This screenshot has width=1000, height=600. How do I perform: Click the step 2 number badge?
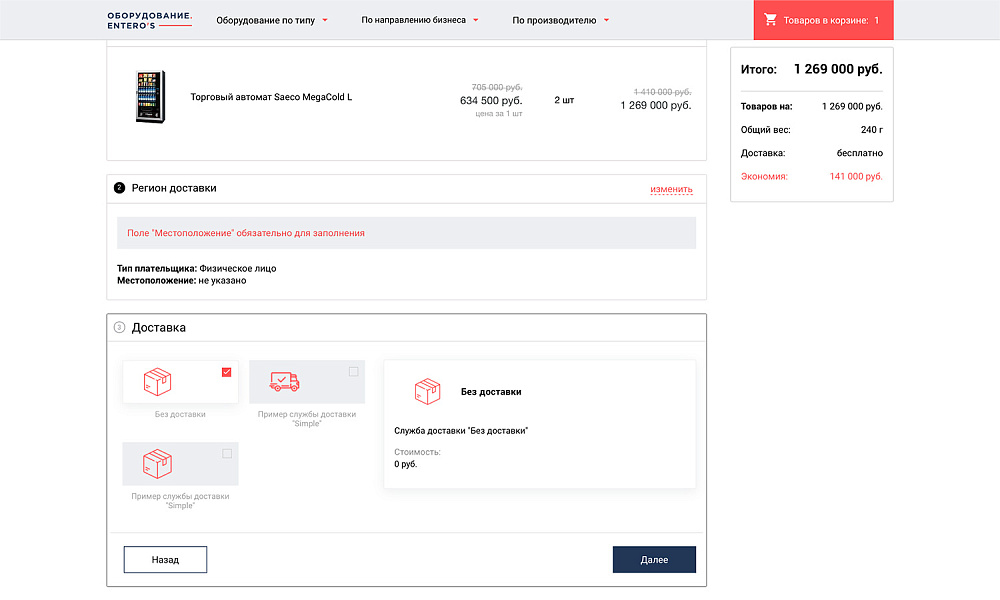click(120, 188)
